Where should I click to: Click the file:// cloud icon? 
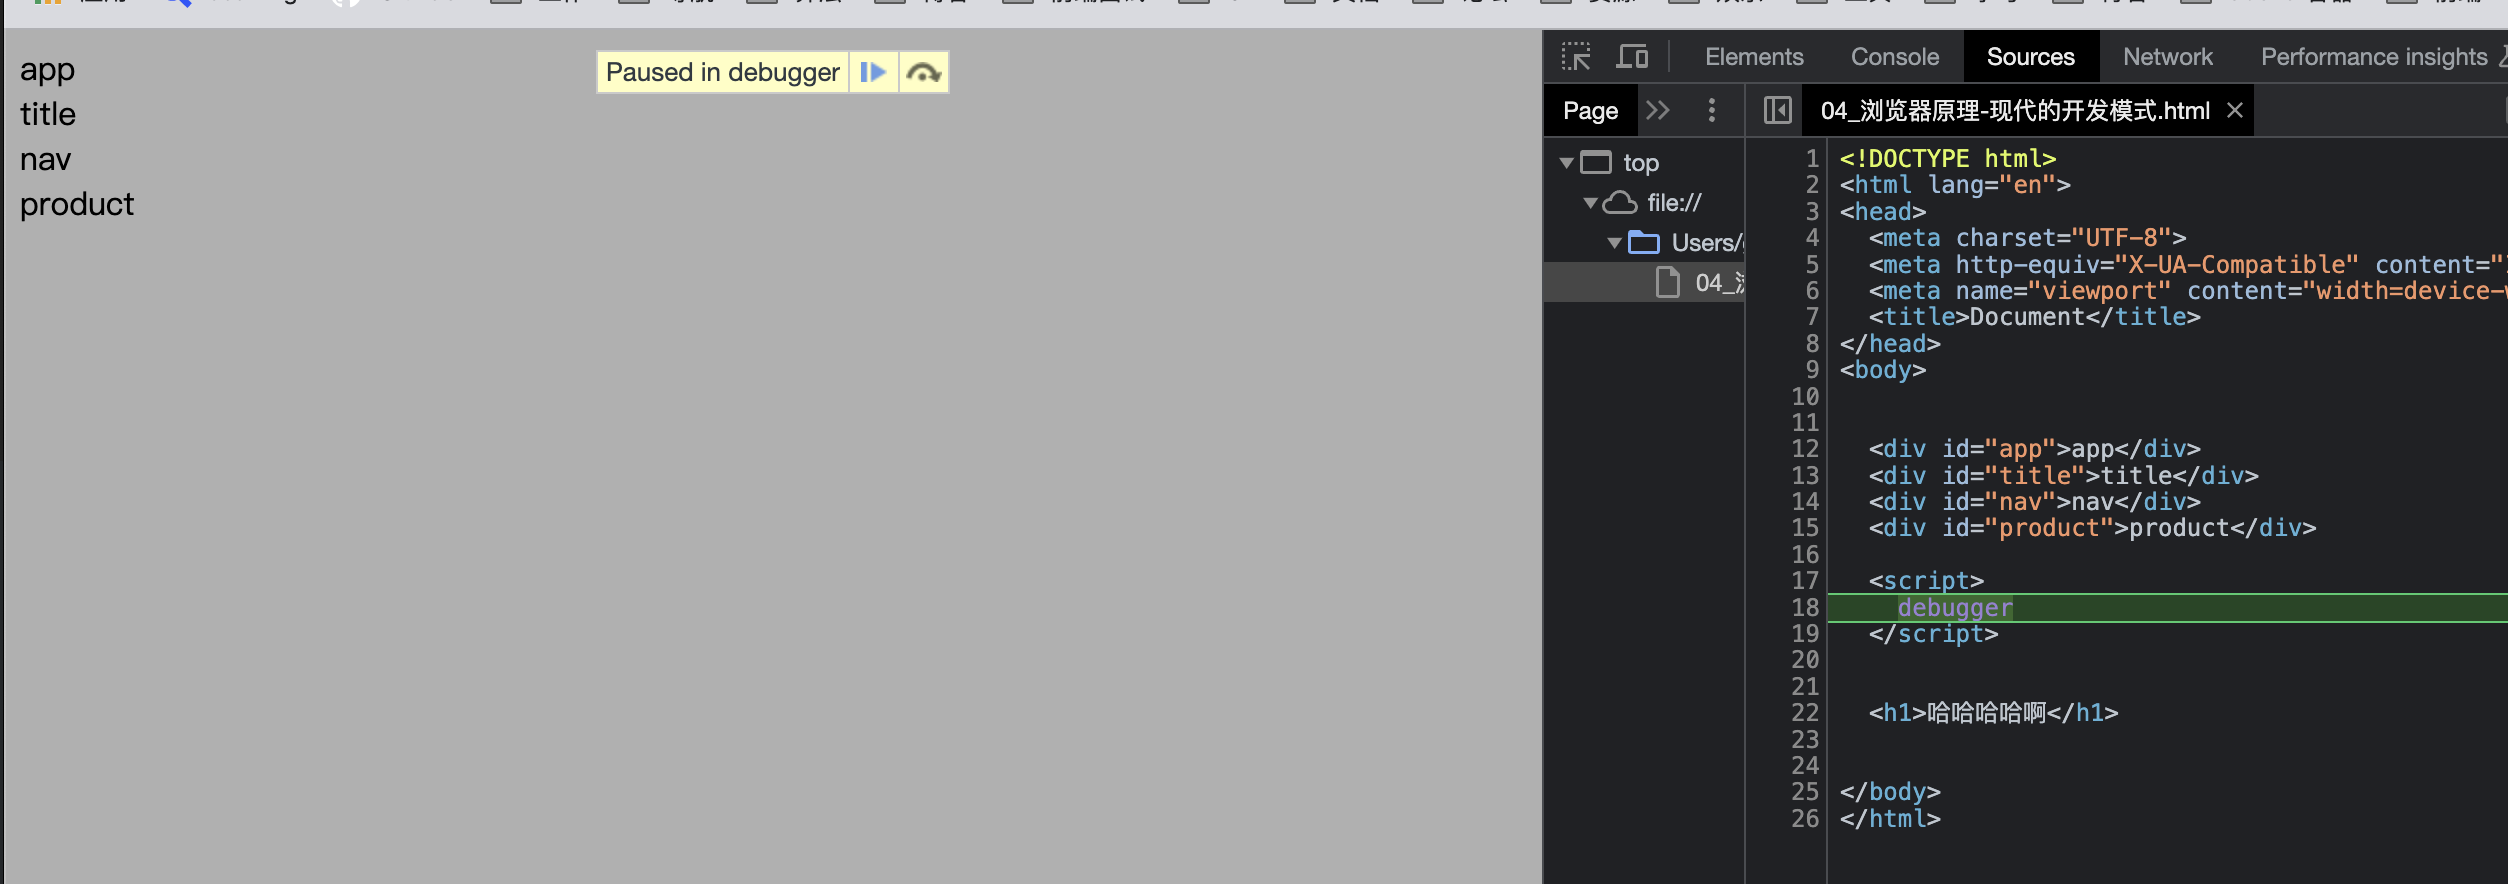[x=1620, y=202]
